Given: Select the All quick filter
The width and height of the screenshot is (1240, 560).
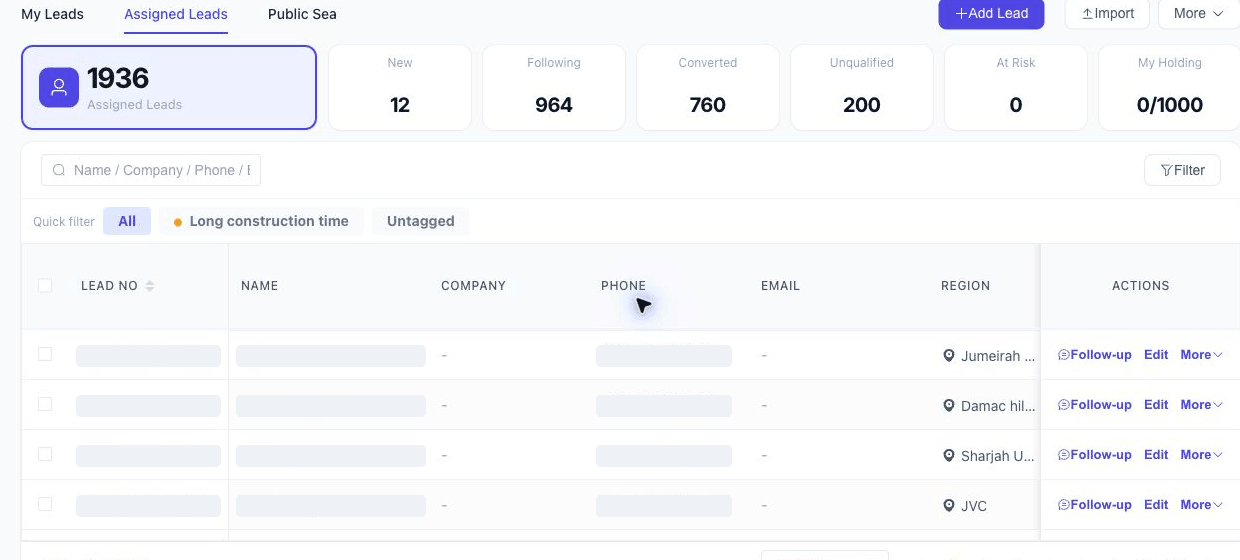Looking at the screenshot, I should (x=127, y=221).
